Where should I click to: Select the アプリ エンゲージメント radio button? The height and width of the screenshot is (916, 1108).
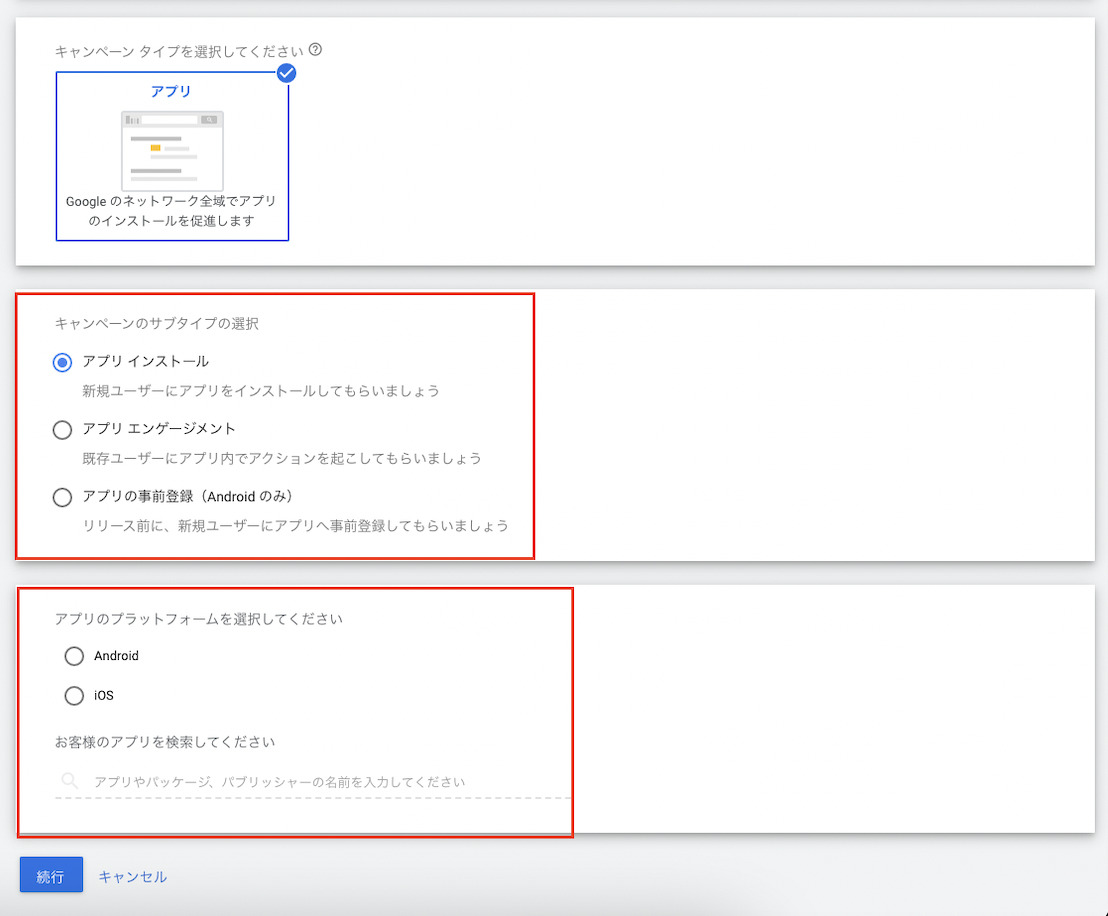[x=62, y=429]
